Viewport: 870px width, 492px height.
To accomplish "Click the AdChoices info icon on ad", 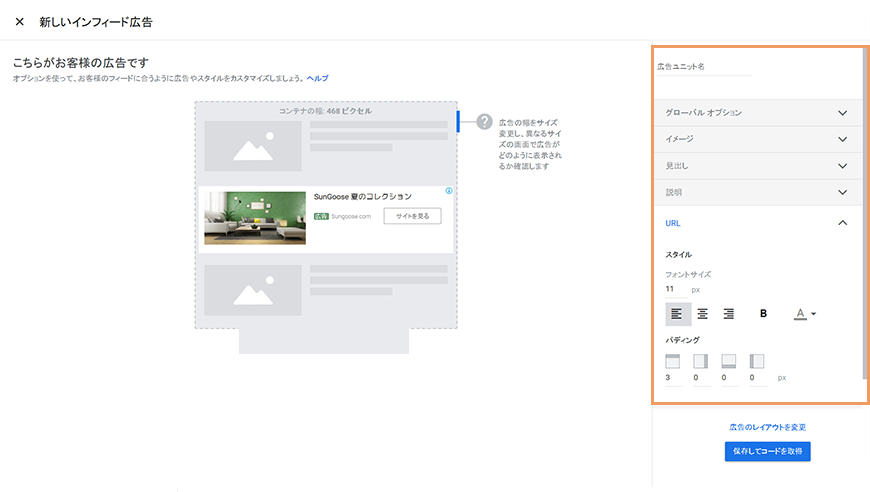I will [449, 191].
